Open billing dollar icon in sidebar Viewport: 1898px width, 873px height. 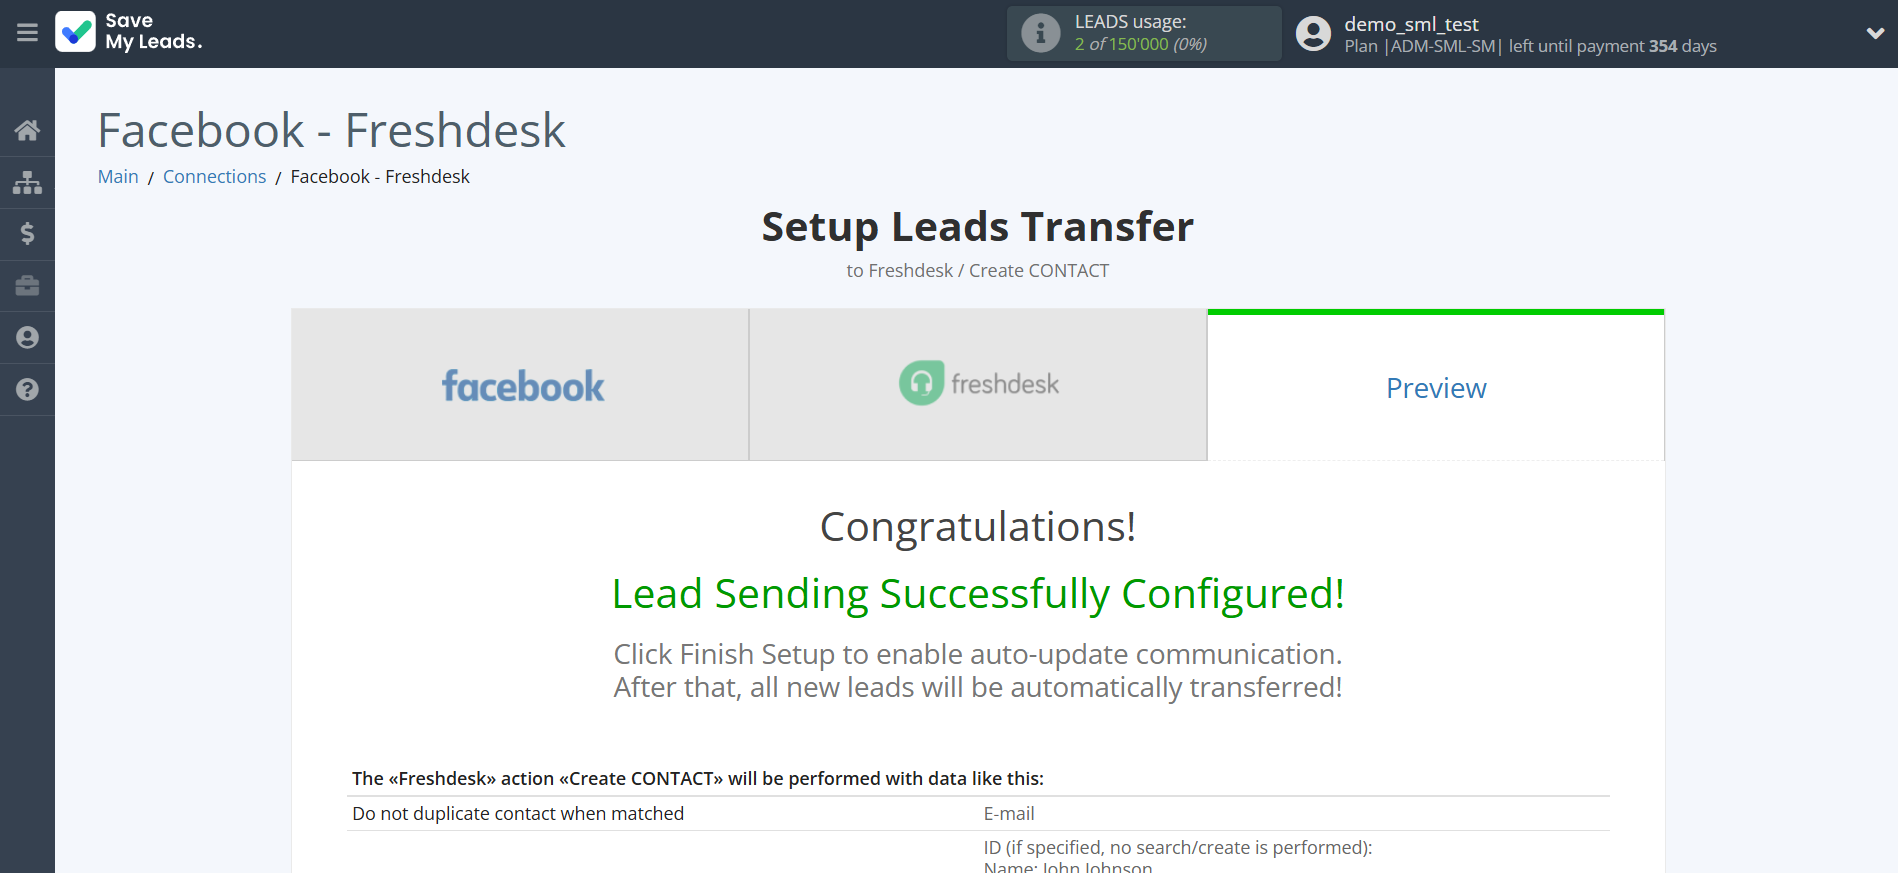(x=27, y=234)
